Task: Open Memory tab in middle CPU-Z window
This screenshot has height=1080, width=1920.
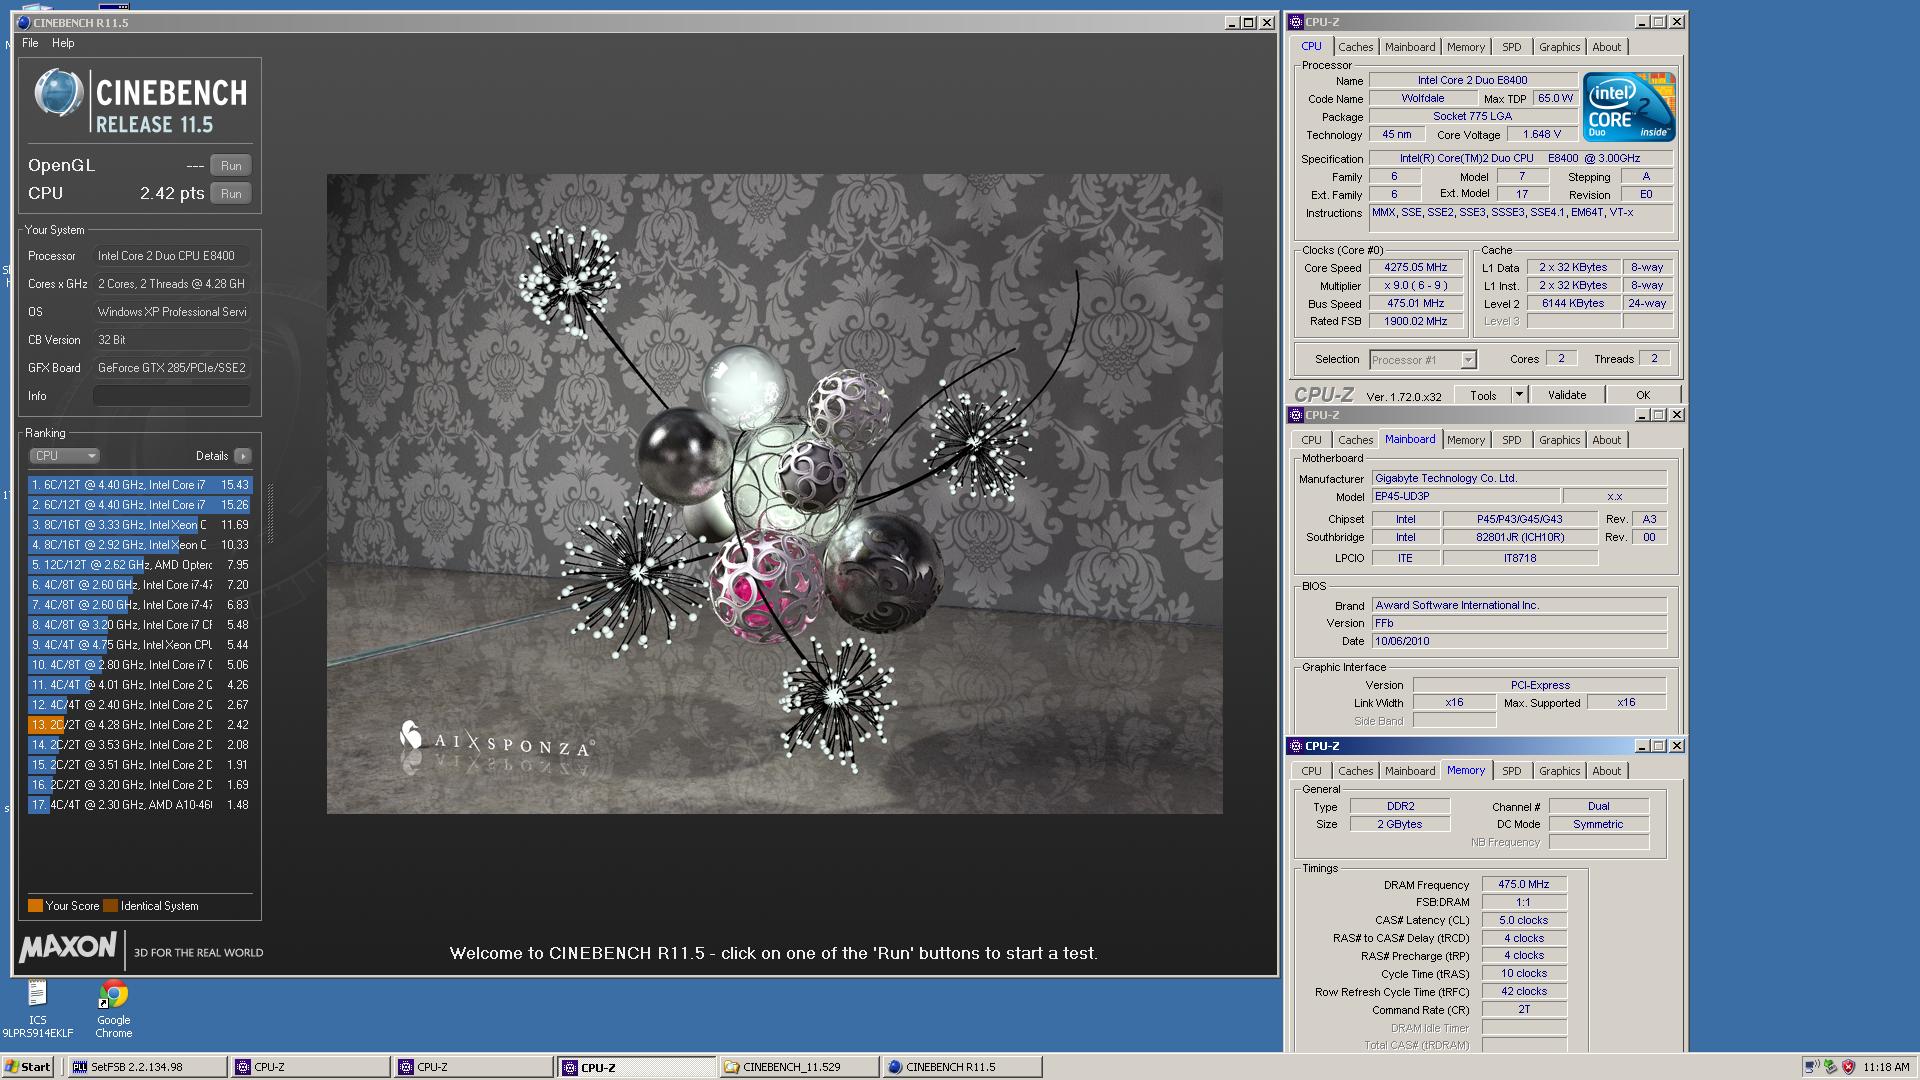Action: pos(1465,440)
